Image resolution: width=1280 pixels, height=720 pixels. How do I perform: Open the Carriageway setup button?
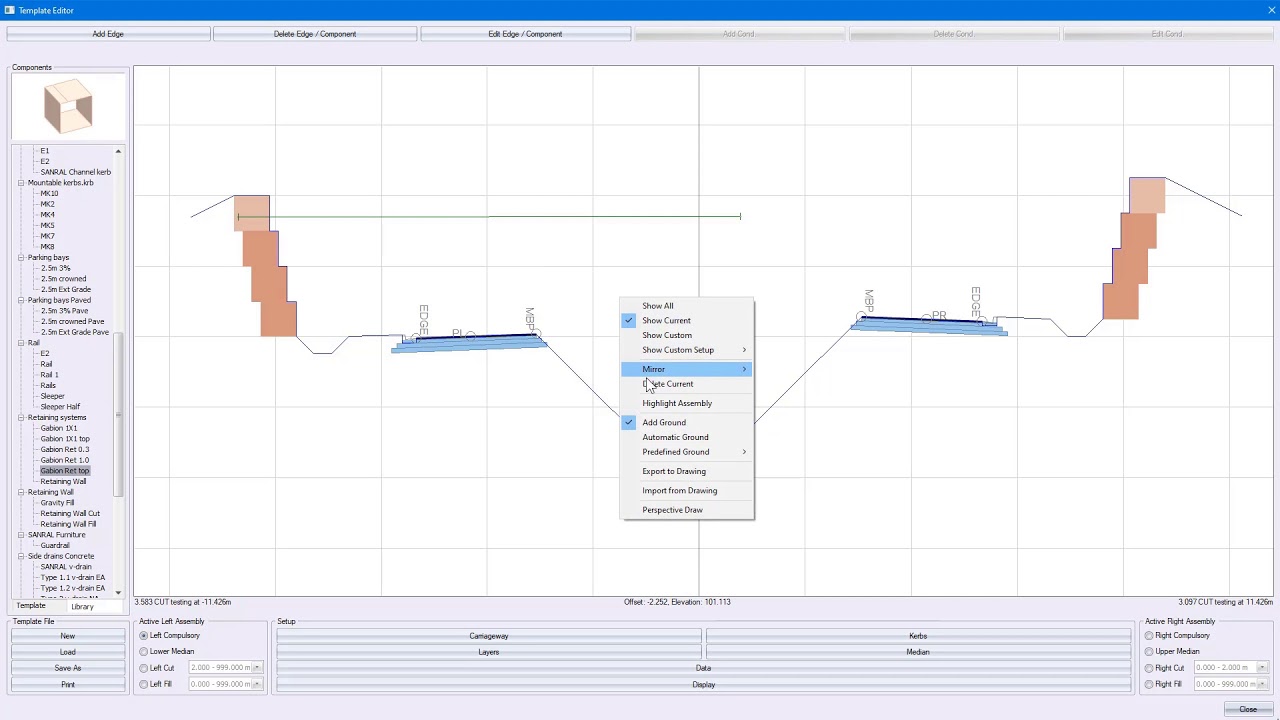point(489,636)
